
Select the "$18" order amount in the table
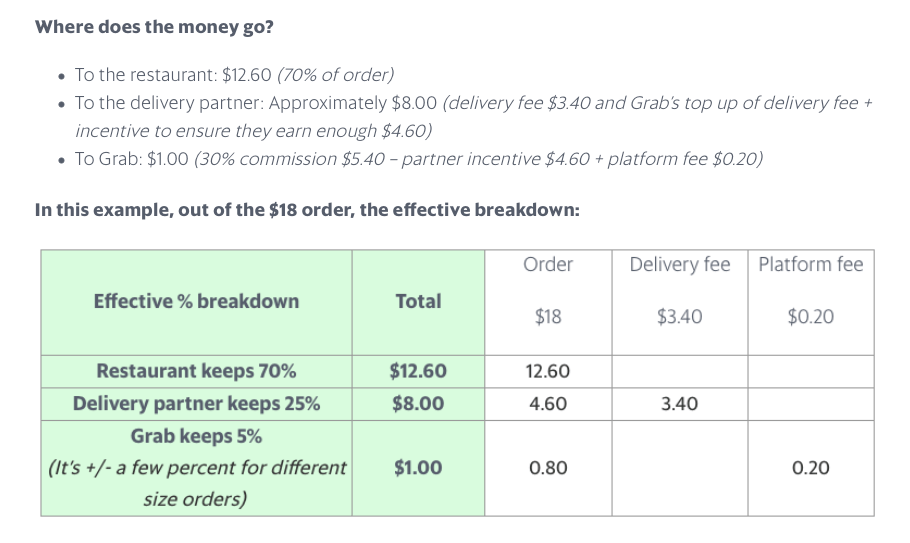pyautogui.click(x=548, y=317)
